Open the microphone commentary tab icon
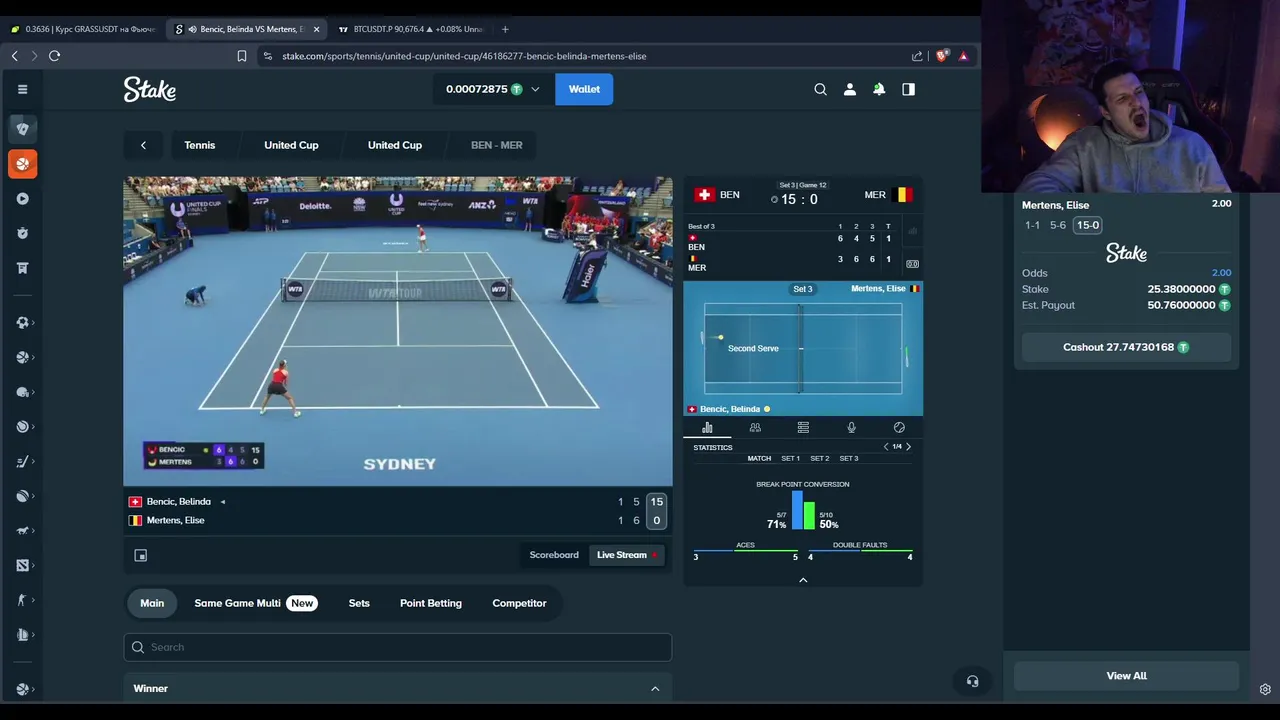Image resolution: width=1280 pixels, height=720 pixels. pos(851,428)
